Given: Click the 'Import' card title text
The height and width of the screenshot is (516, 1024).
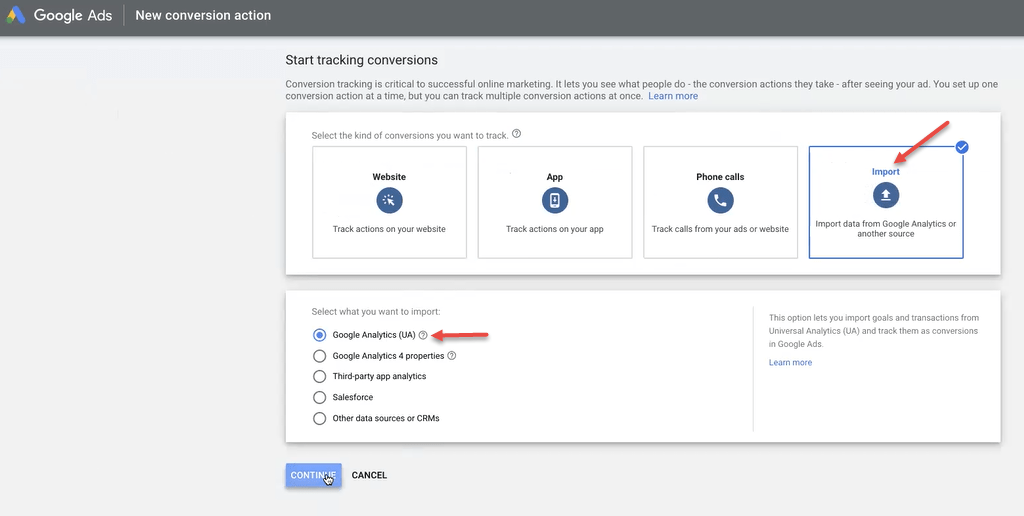Looking at the screenshot, I should pos(886,172).
